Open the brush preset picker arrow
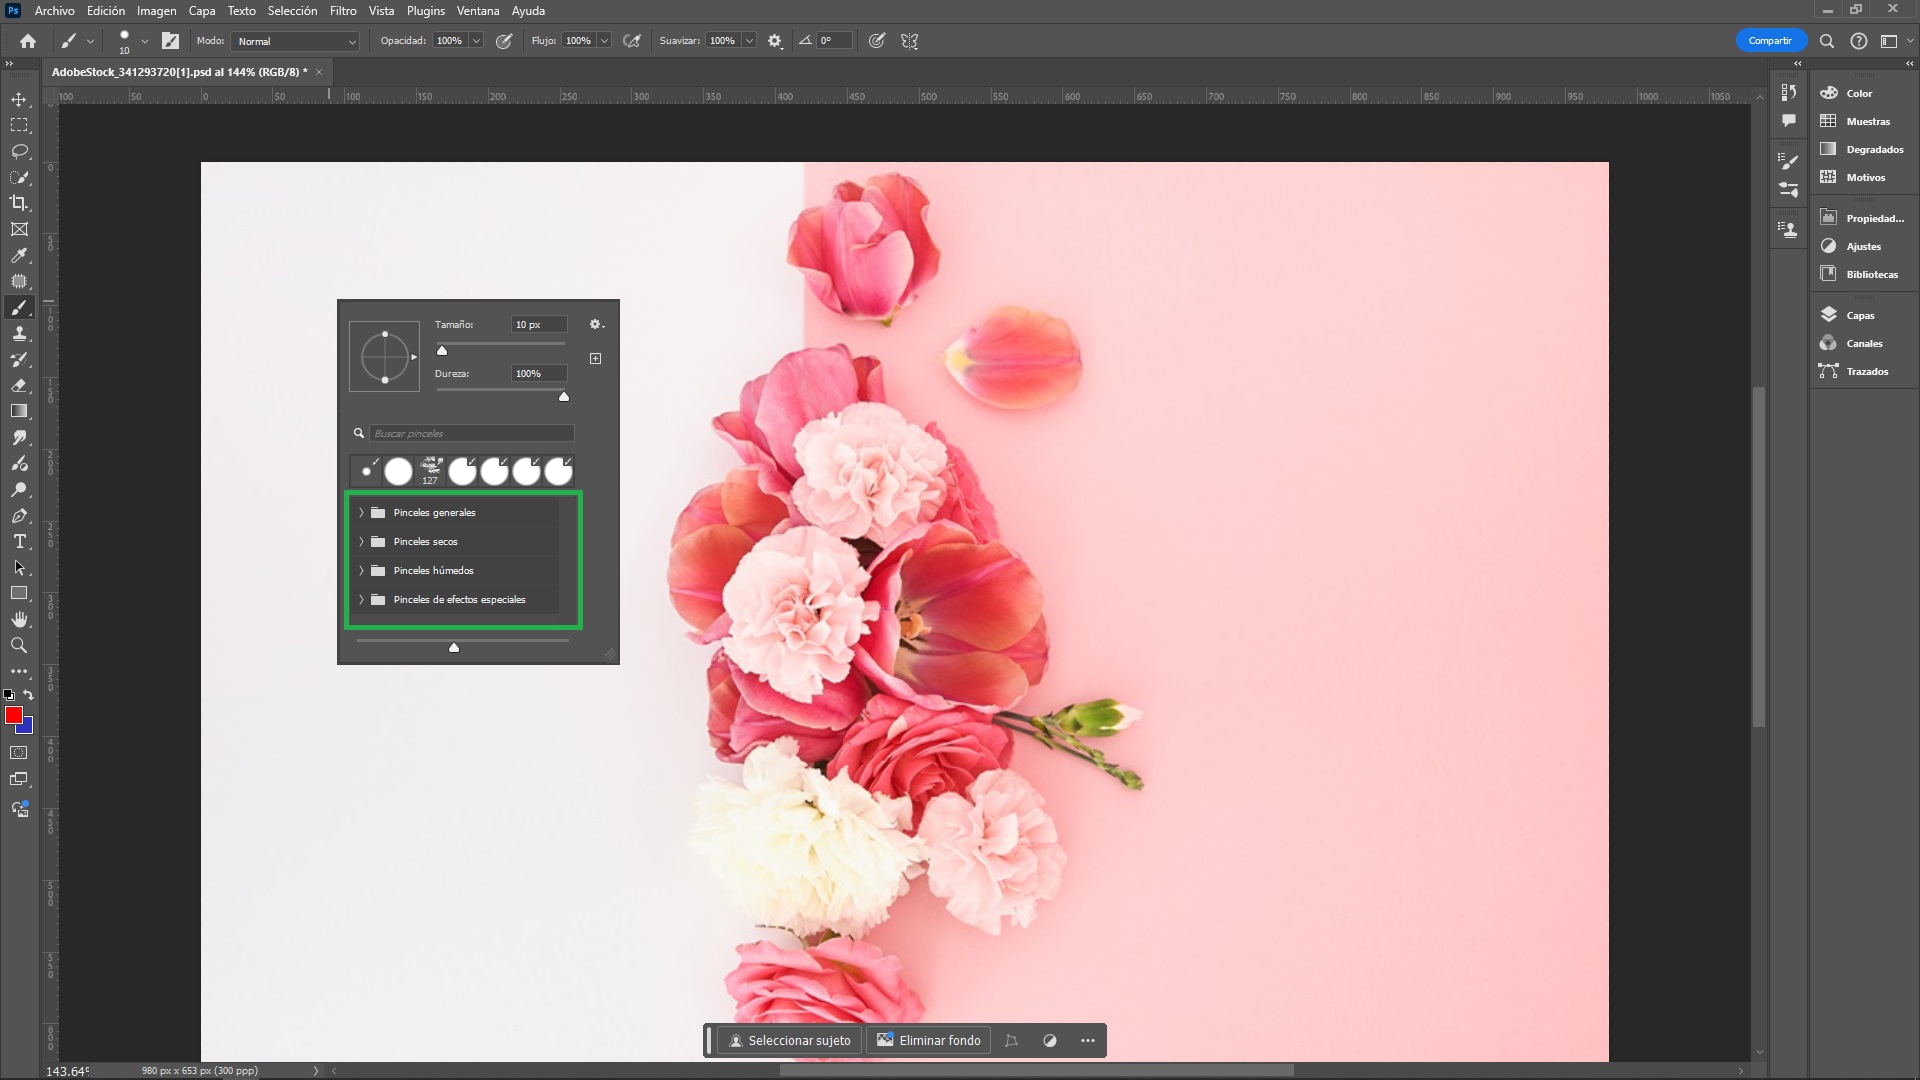This screenshot has width=1920, height=1080. (145, 41)
